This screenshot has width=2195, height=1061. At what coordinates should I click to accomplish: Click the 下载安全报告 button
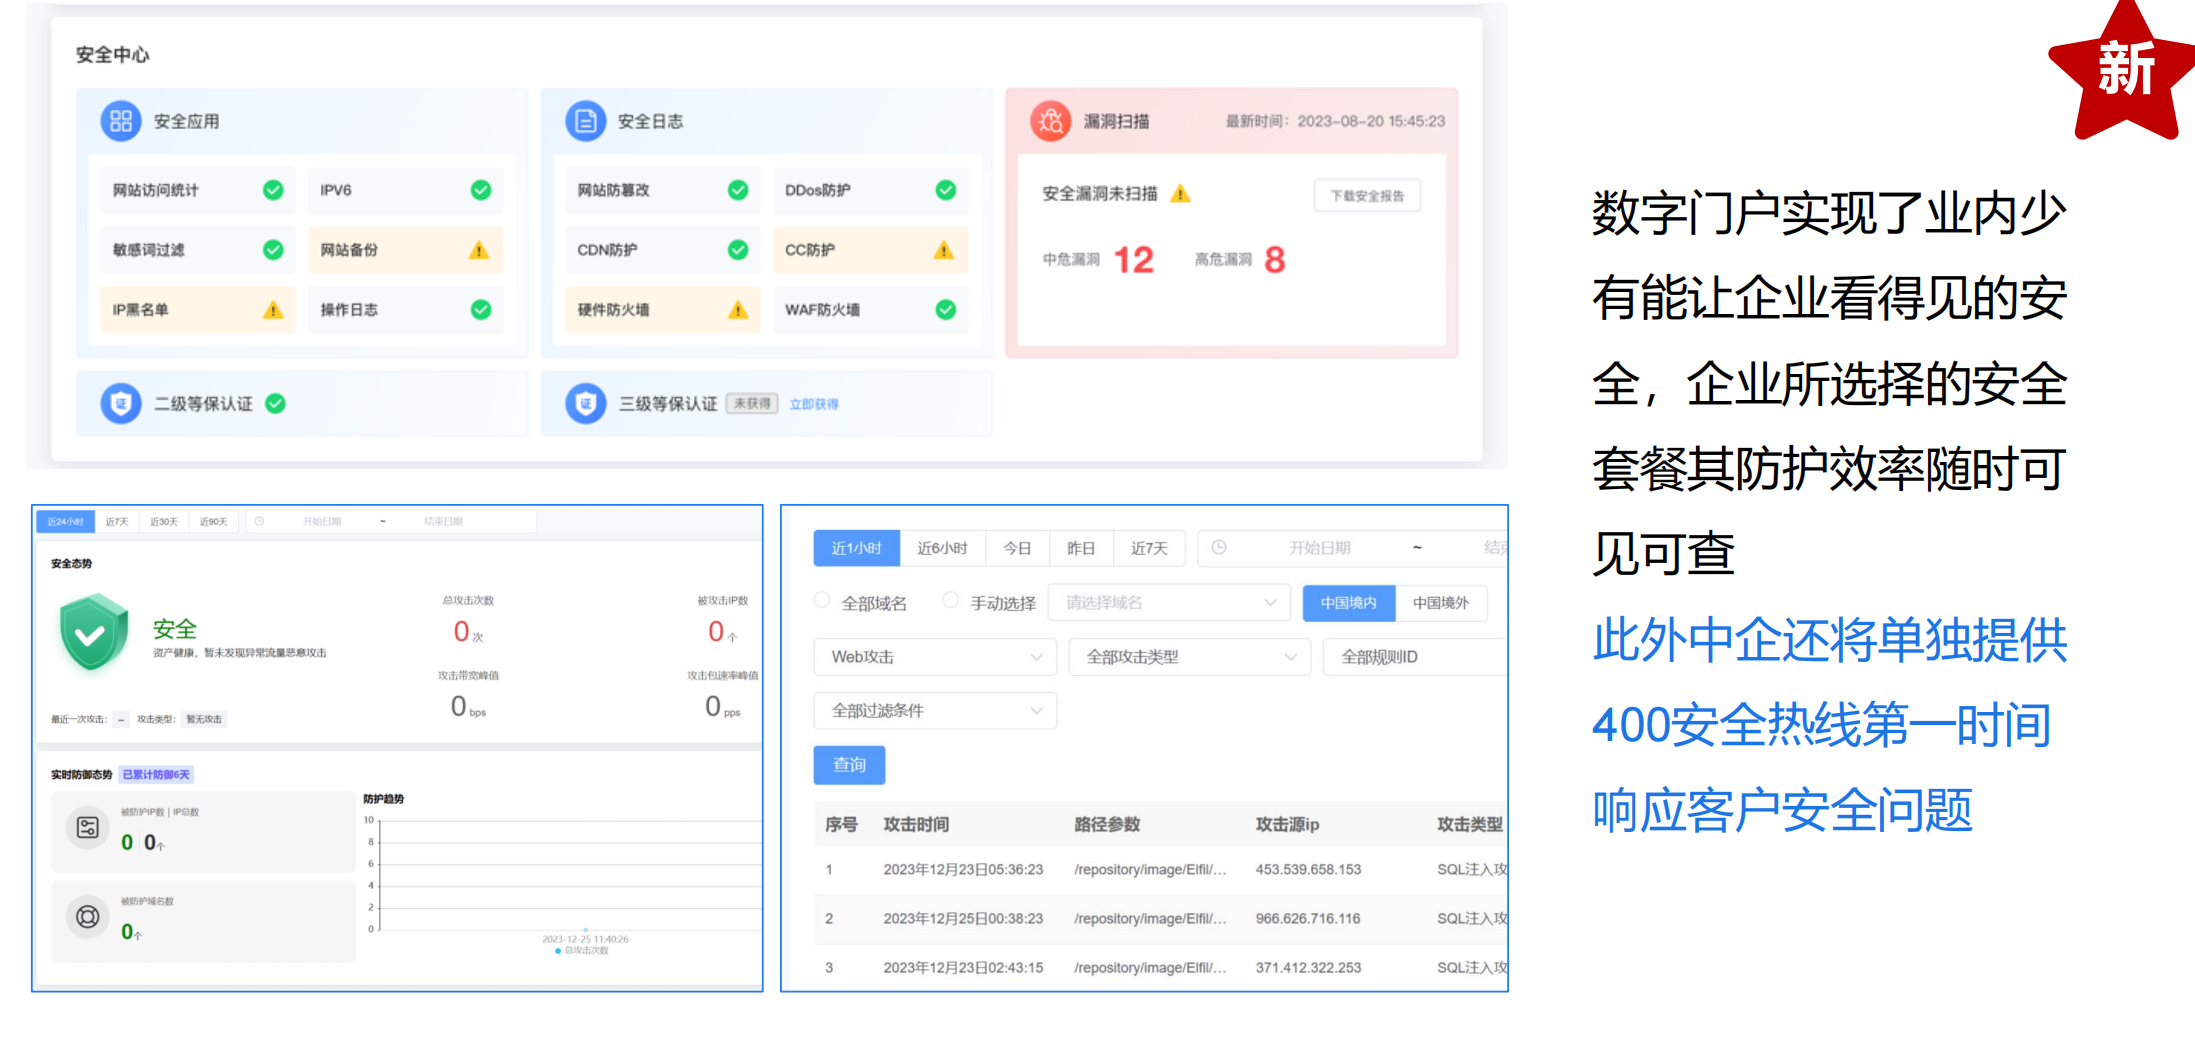(1366, 196)
